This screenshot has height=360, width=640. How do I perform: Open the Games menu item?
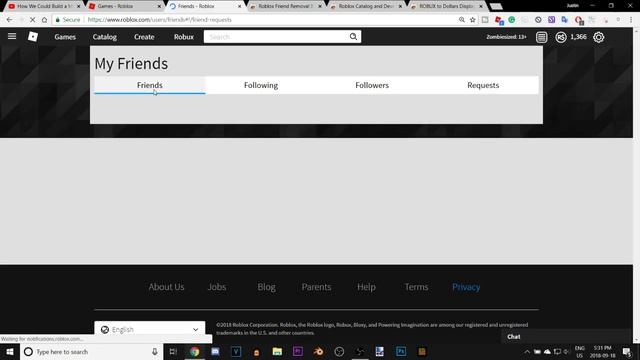(65, 37)
